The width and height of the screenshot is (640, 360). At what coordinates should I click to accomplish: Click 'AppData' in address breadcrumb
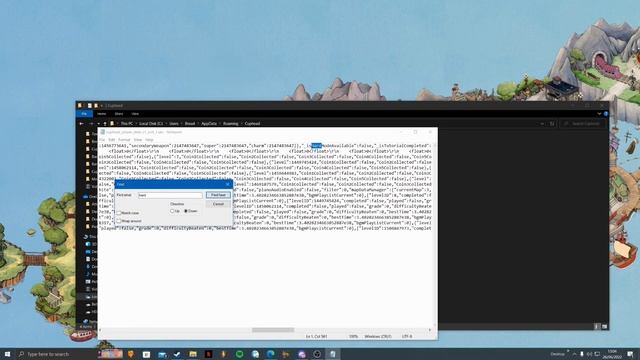point(209,123)
